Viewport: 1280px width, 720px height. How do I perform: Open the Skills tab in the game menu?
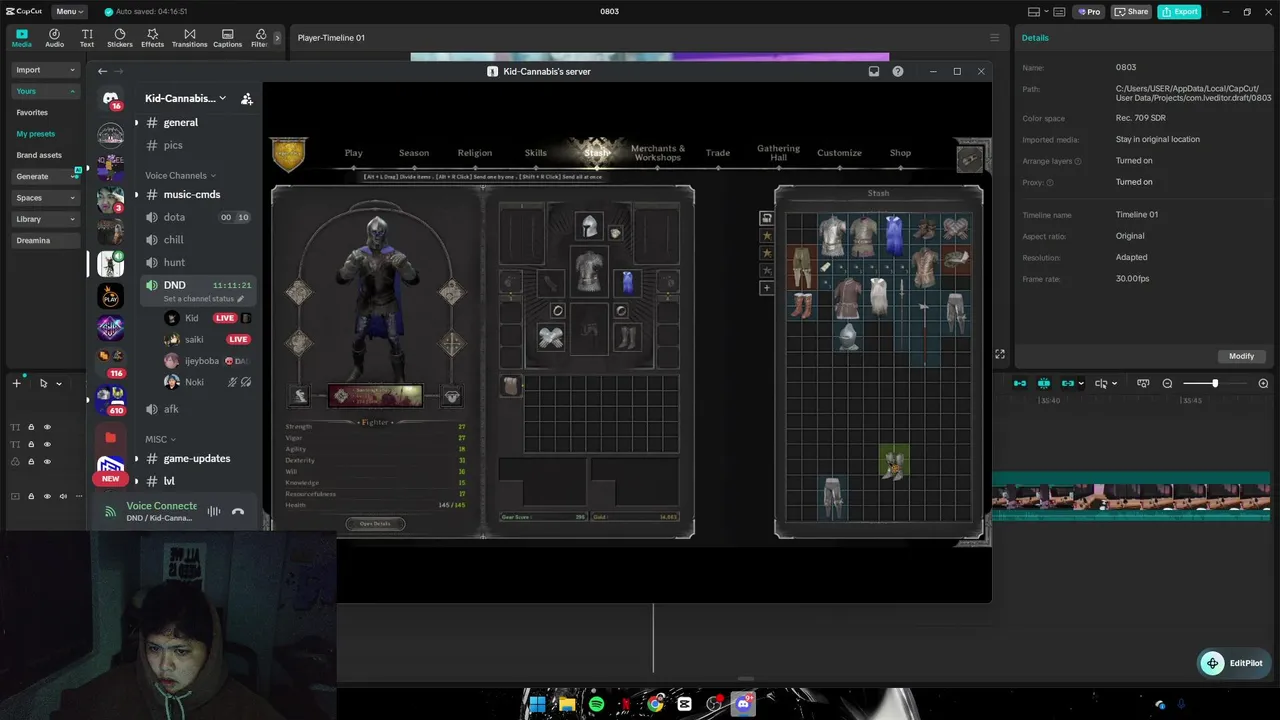click(536, 153)
